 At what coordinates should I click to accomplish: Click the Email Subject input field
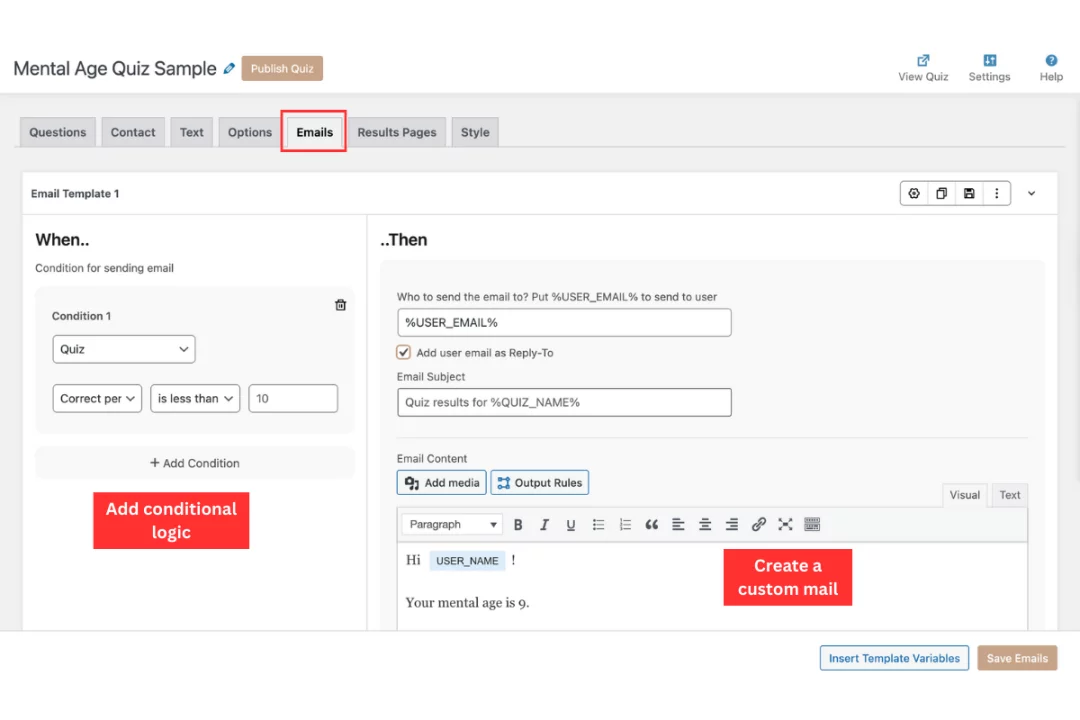point(564,402)
